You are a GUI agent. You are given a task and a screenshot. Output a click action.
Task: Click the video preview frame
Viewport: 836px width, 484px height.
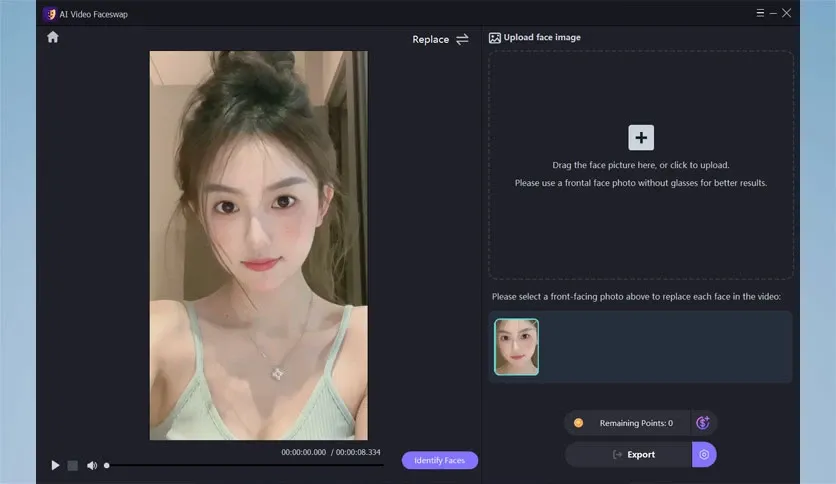tap(259, 245)
